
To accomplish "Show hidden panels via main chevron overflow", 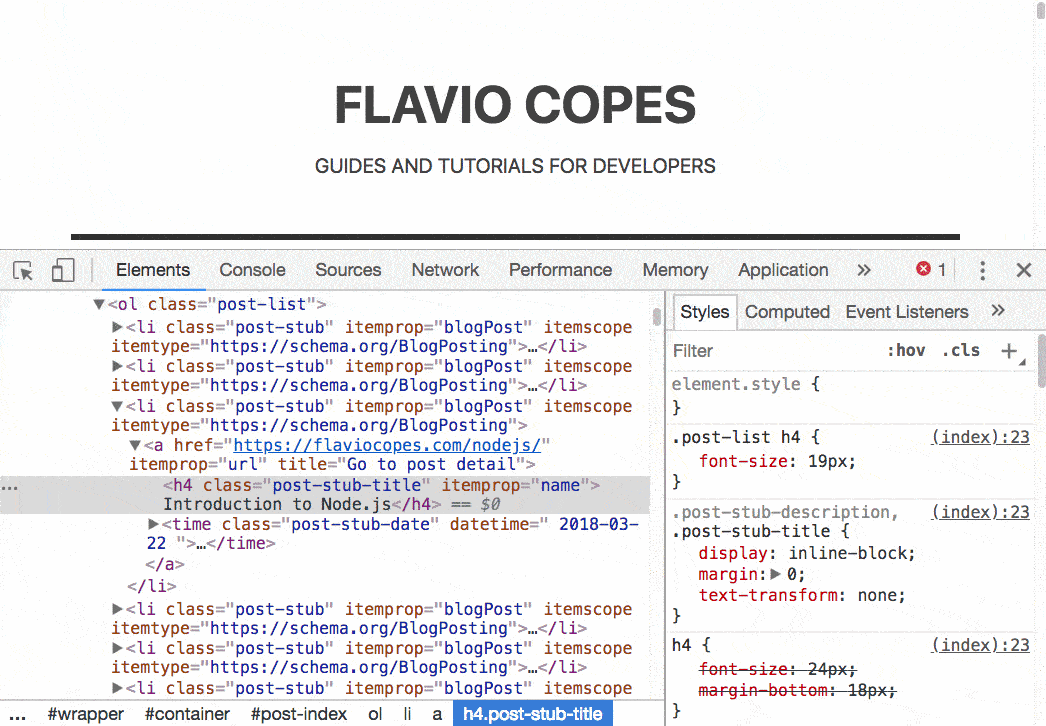I will (864, 270).
